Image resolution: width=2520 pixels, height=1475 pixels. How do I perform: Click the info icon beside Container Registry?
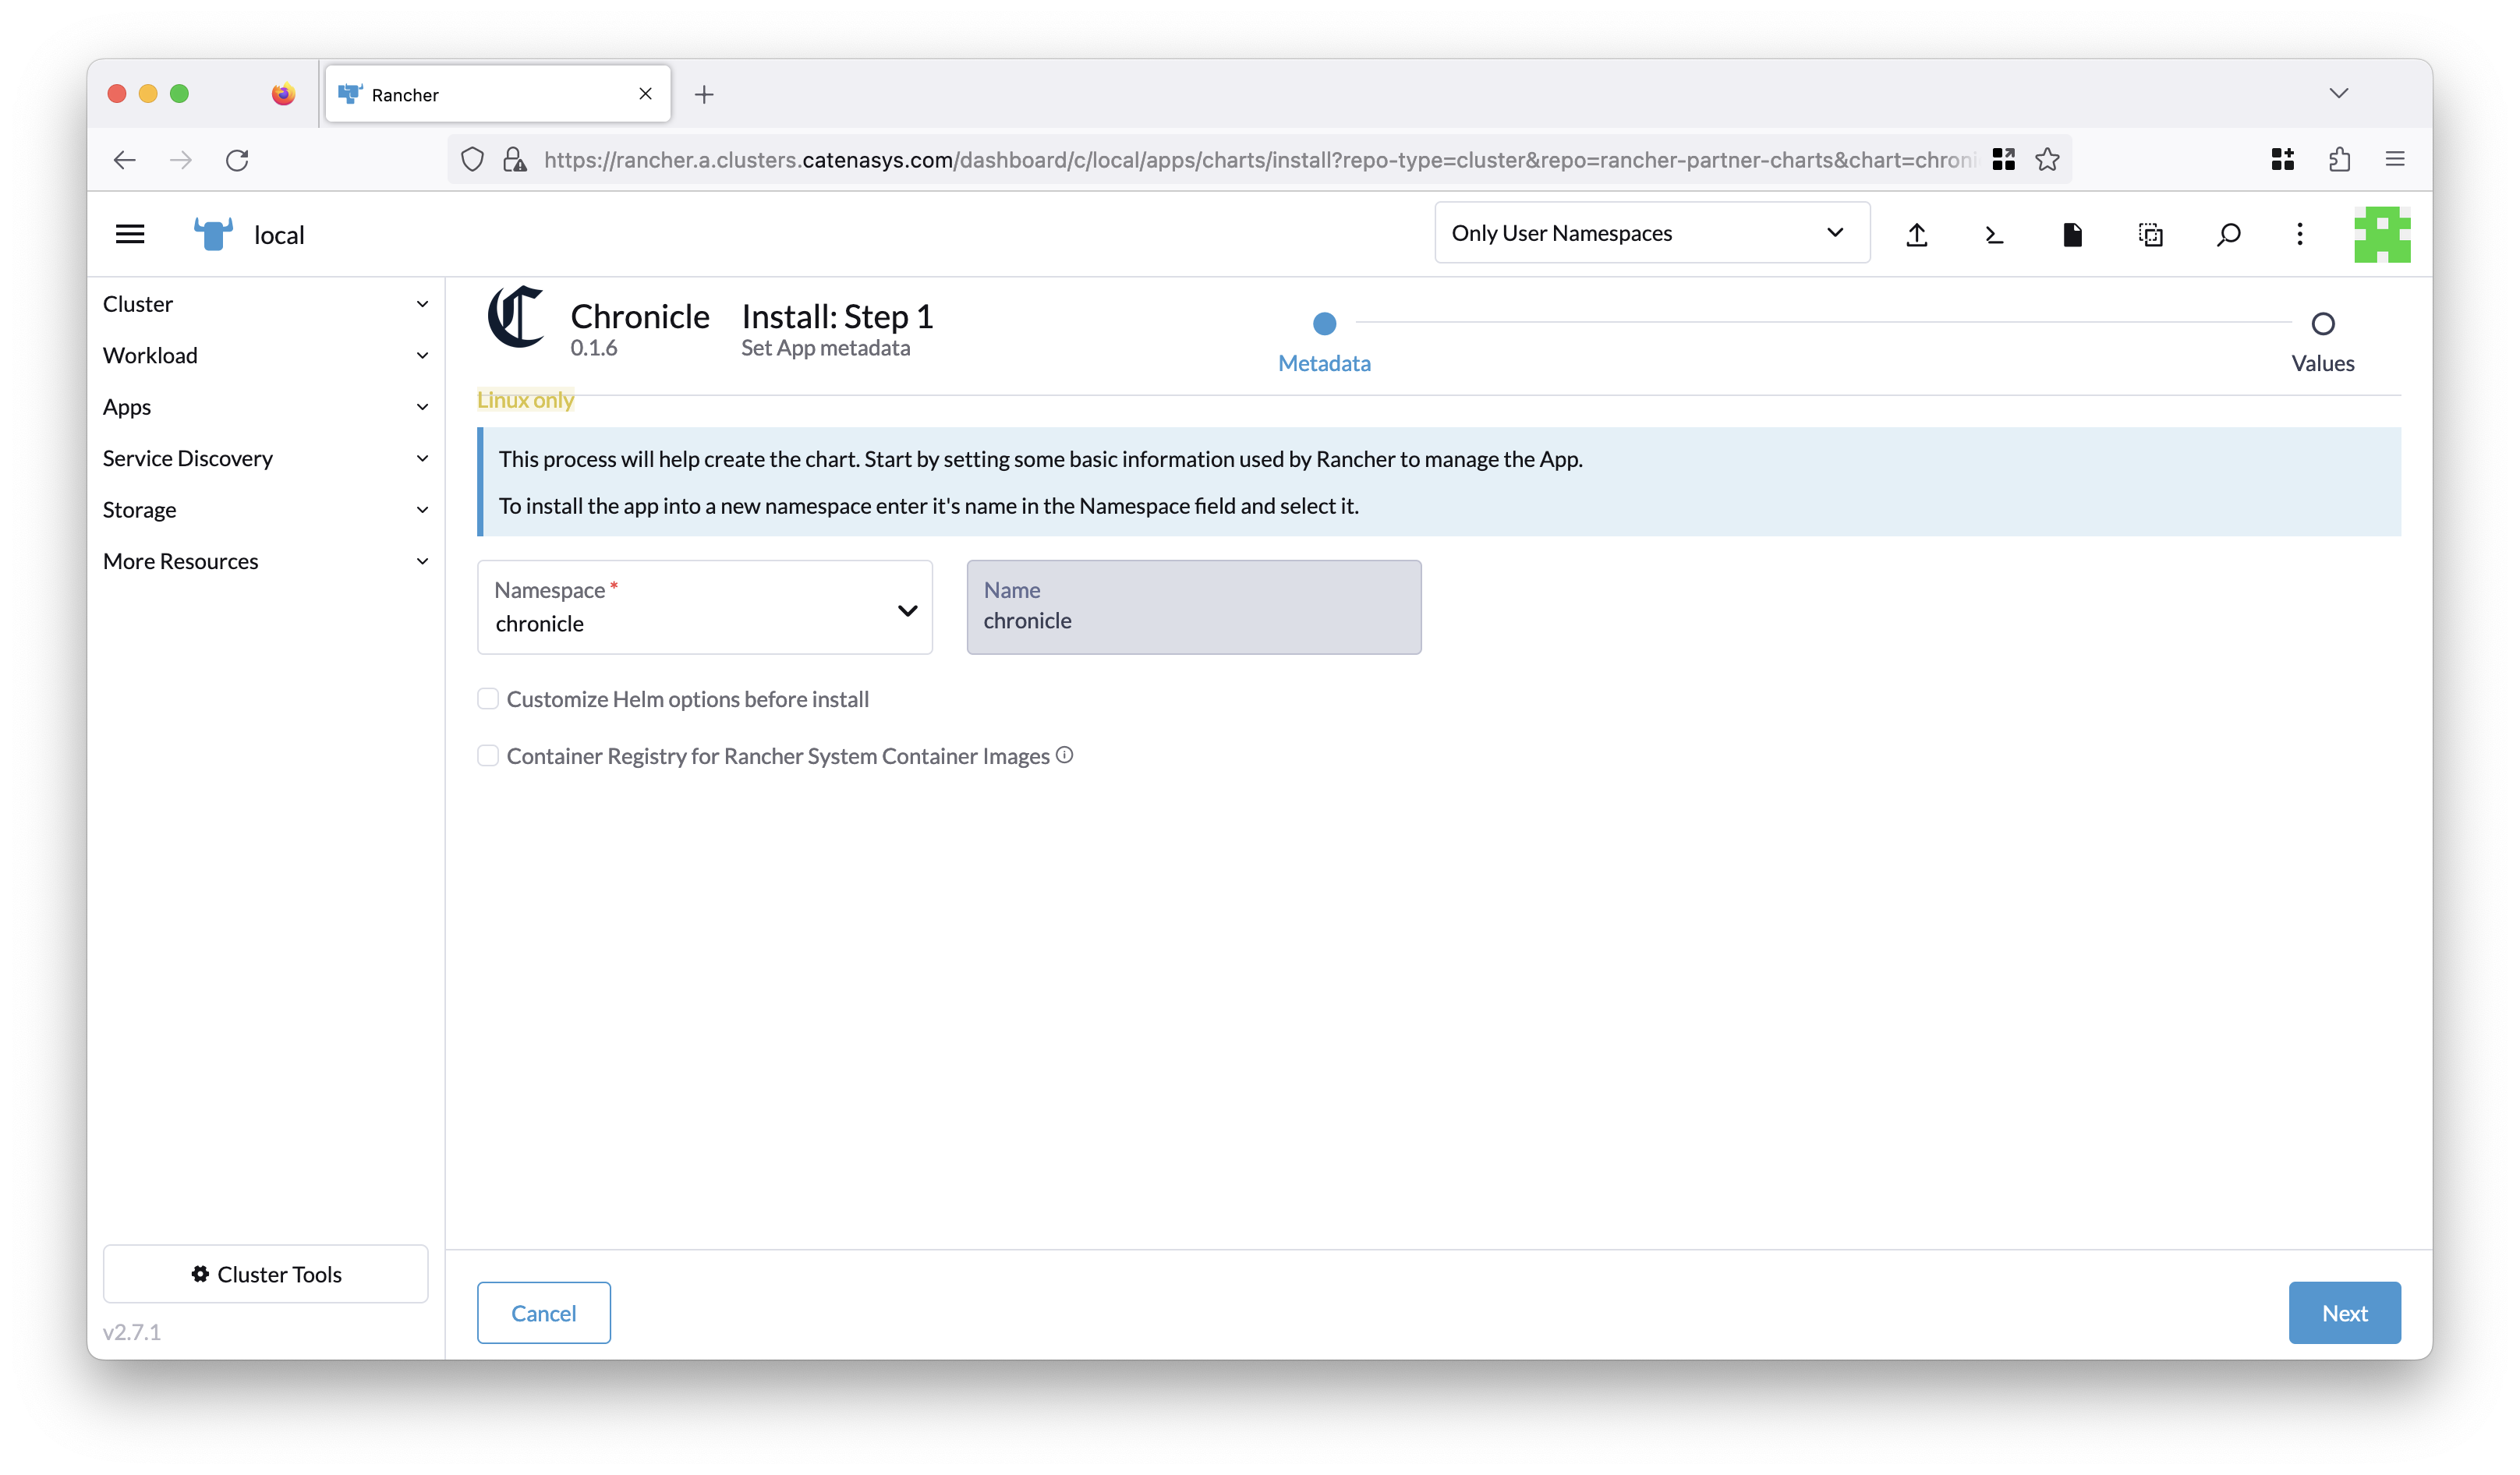(1065, 755)
